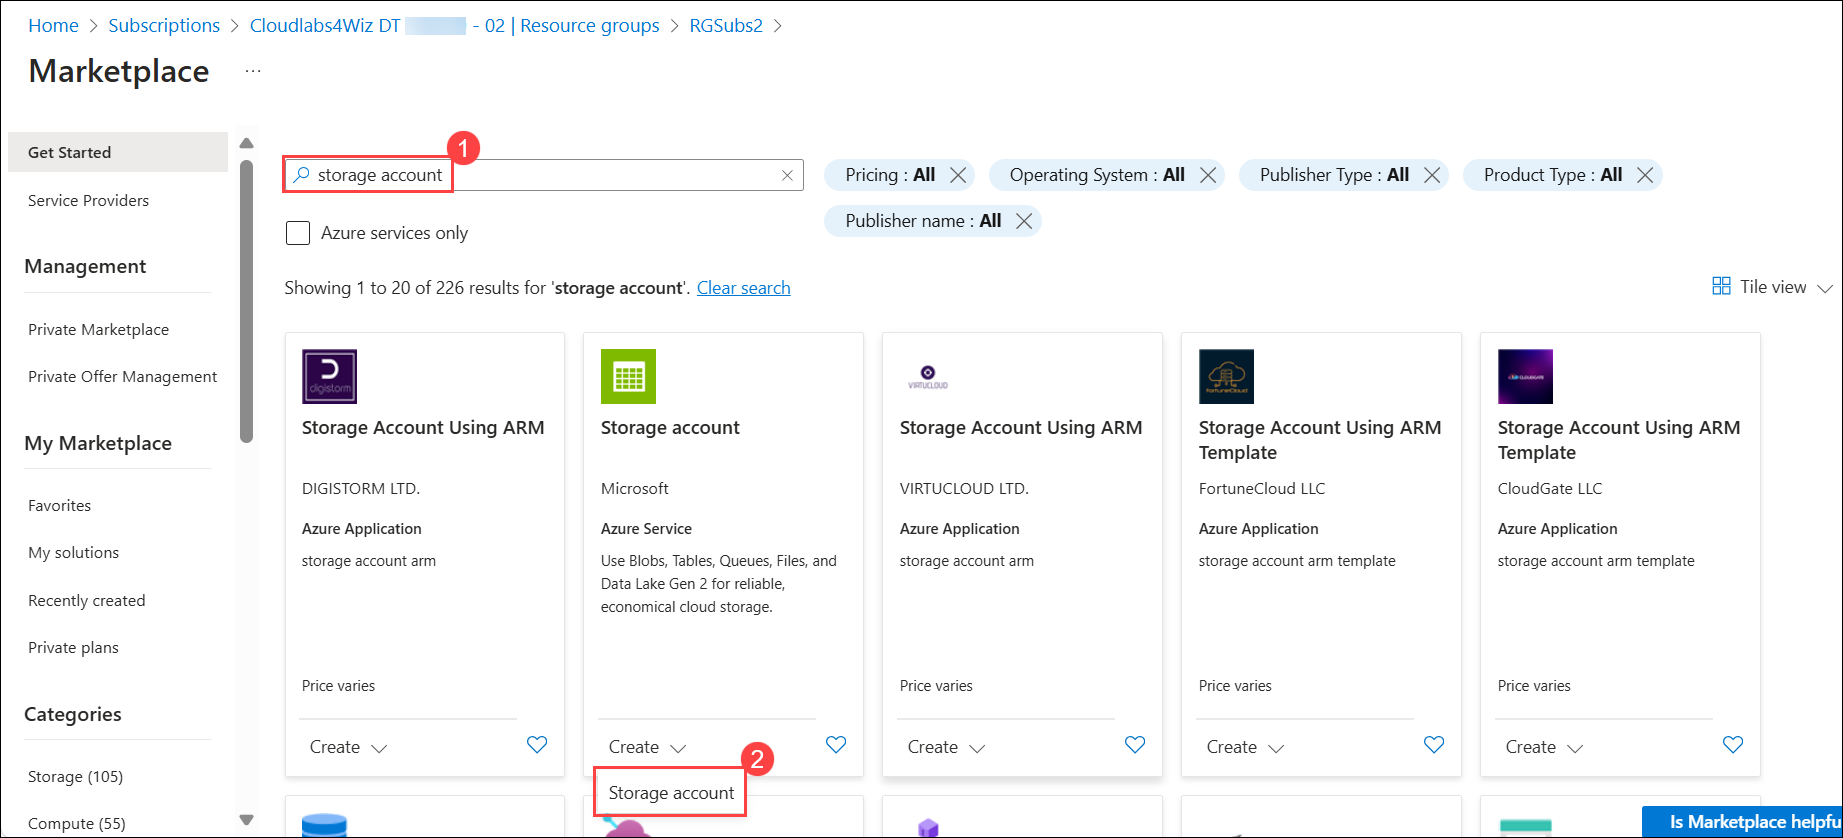Remove the Operating System filter
Image resolution: width=1843 pixels, height=838 pixels.
pos(1208,175)
